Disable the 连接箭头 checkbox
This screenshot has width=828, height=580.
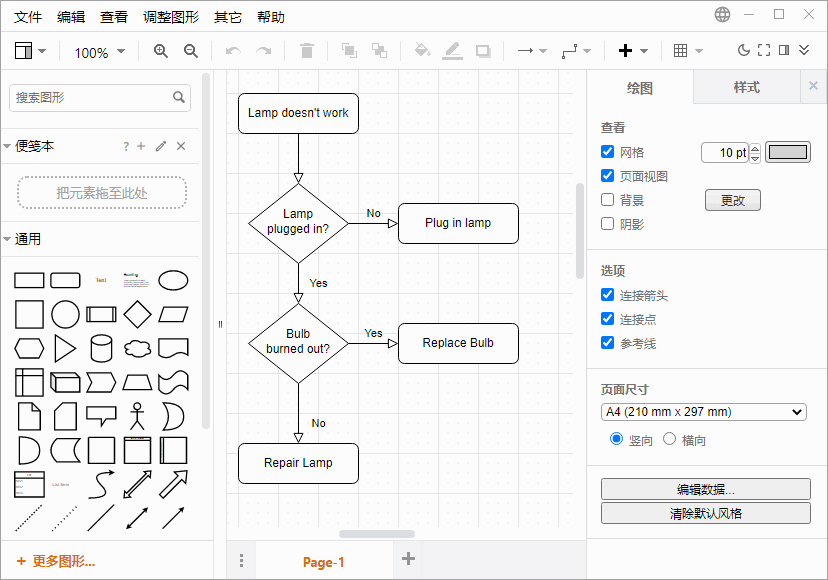(607, 294)
